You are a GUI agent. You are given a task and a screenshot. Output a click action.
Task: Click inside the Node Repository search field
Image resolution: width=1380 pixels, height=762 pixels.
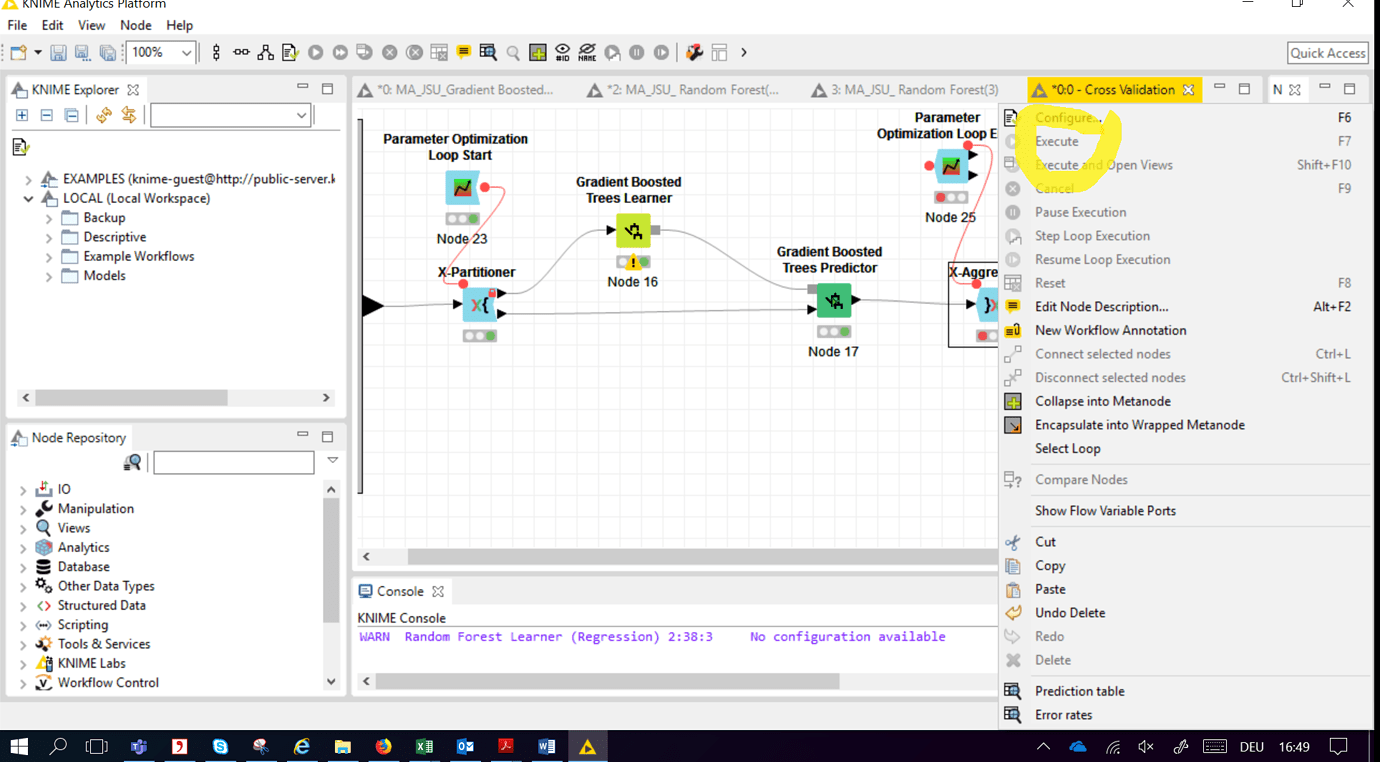[232, 462]
